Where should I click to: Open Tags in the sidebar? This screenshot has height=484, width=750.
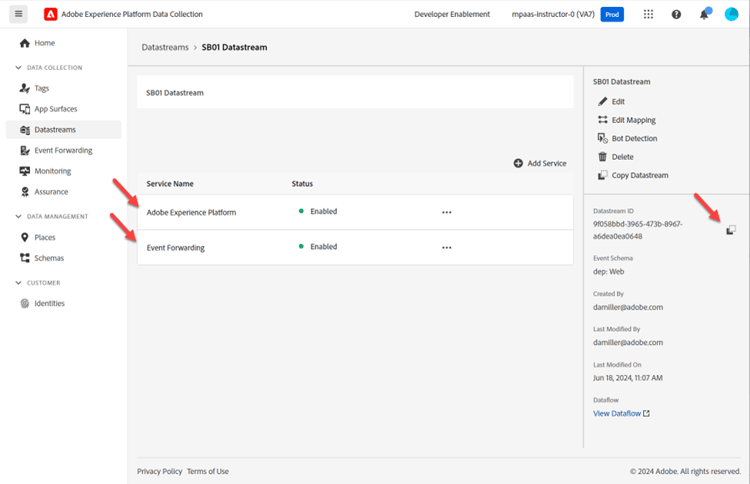click(42, 88)
